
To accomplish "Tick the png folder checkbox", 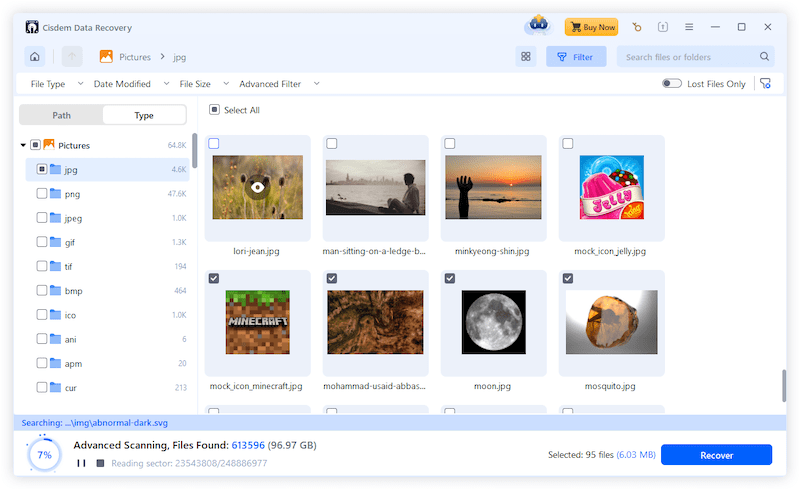I will point(41,193).
